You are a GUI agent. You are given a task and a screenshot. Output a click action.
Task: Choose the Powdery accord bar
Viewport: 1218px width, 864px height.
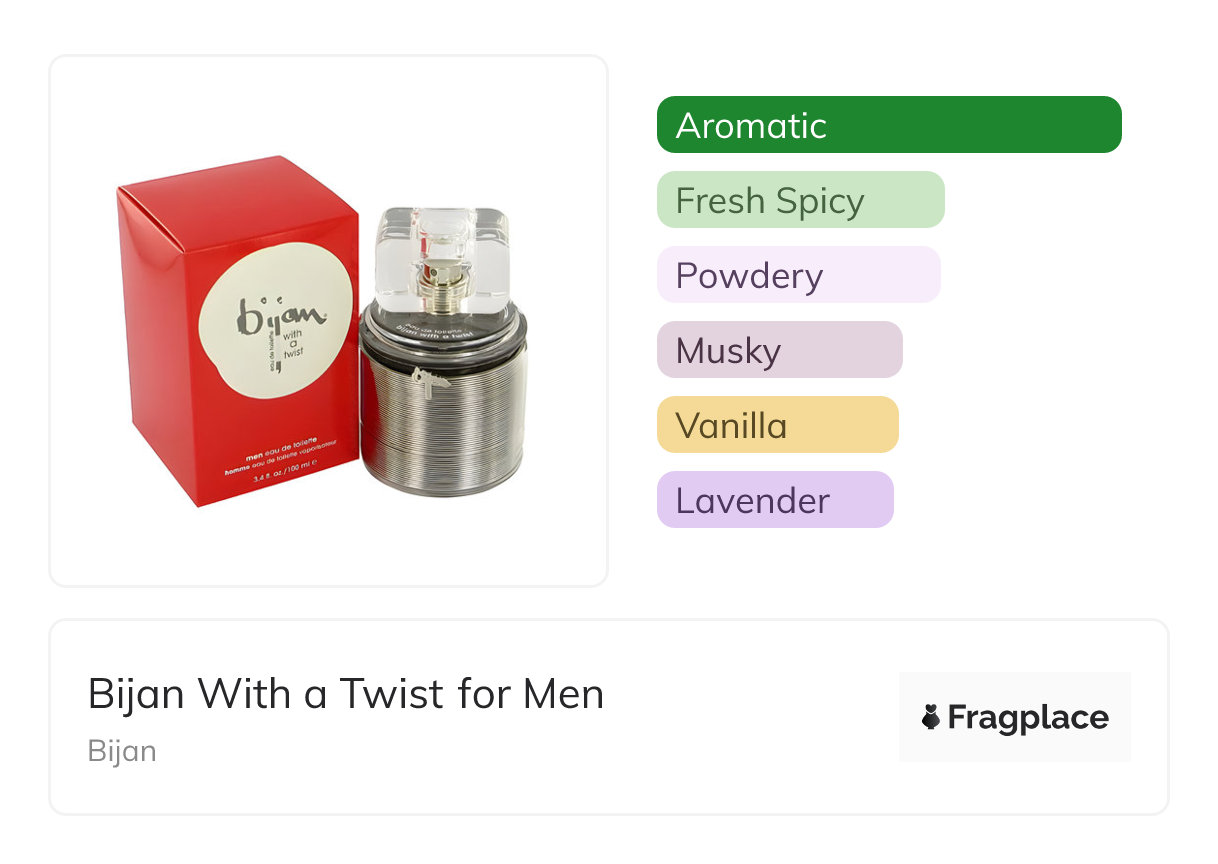coord(799,275)
